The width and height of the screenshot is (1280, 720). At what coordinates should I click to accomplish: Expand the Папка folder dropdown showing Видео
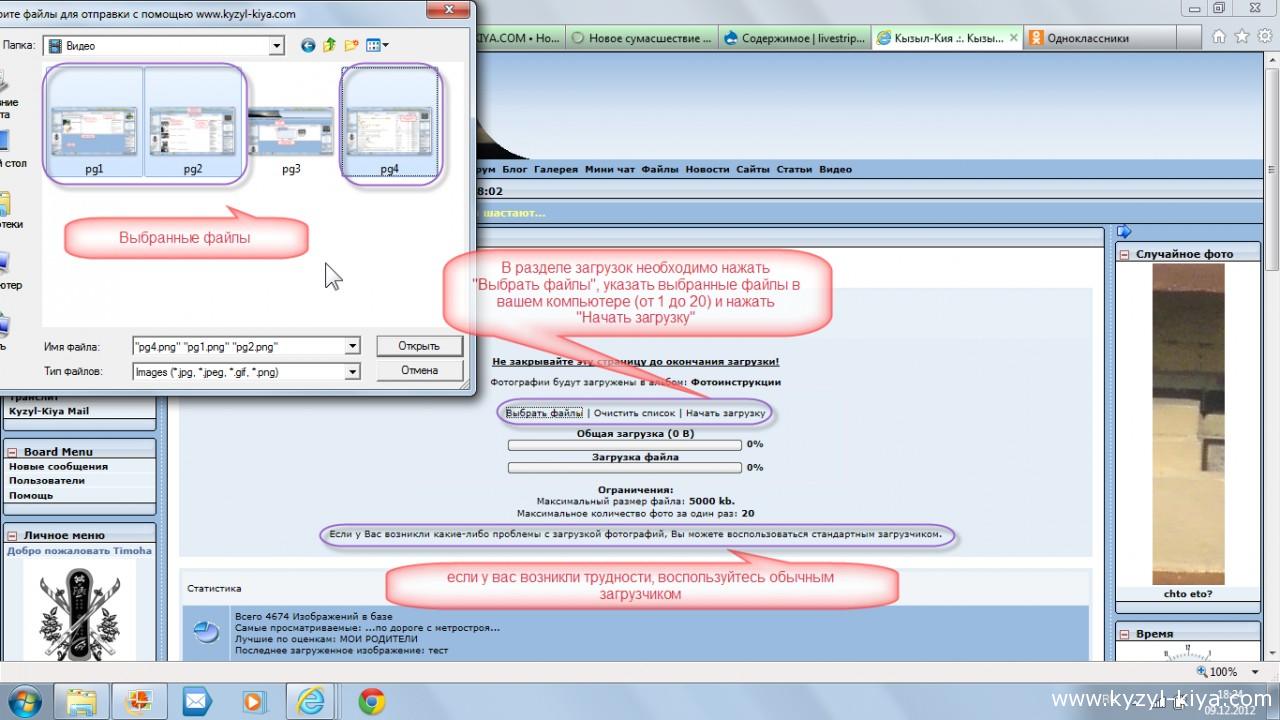coord(277,46)
